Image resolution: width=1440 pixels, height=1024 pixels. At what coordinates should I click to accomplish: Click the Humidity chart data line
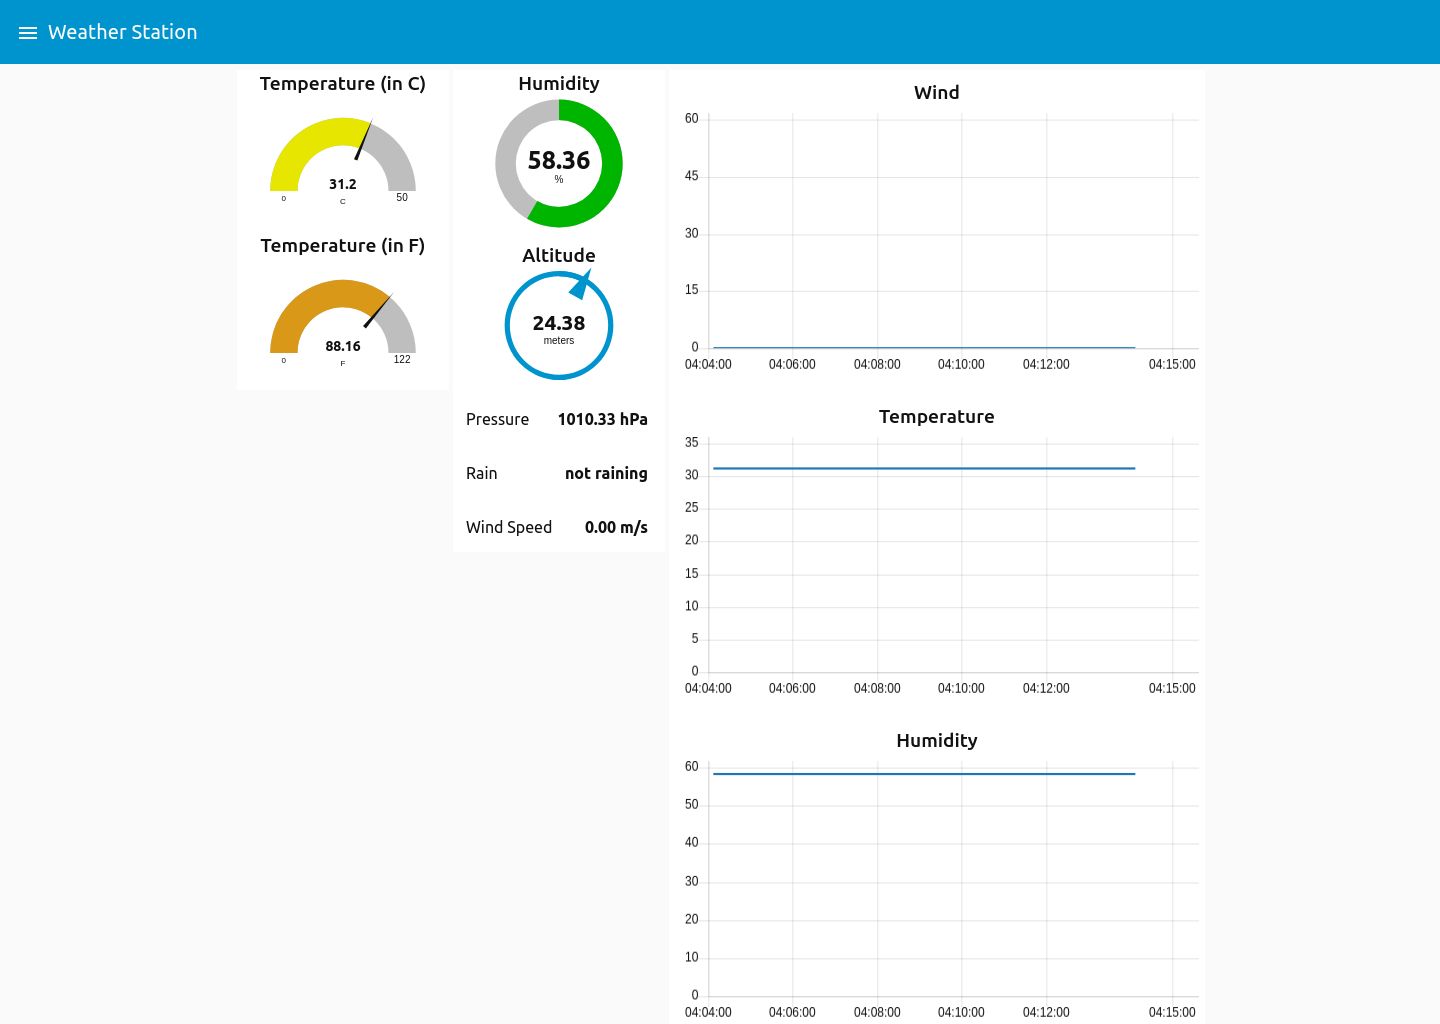pos(924,774)
